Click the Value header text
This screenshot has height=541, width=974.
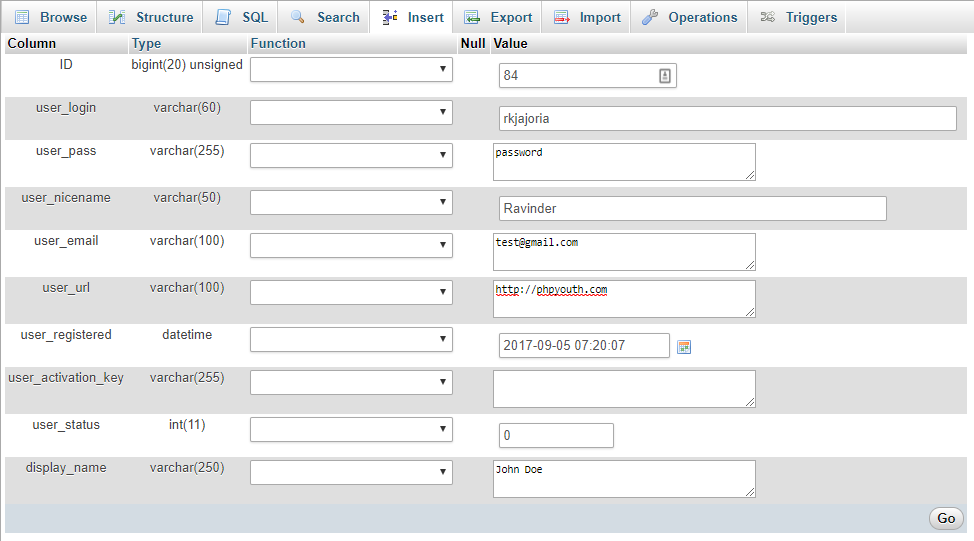(x=510, y=43)
